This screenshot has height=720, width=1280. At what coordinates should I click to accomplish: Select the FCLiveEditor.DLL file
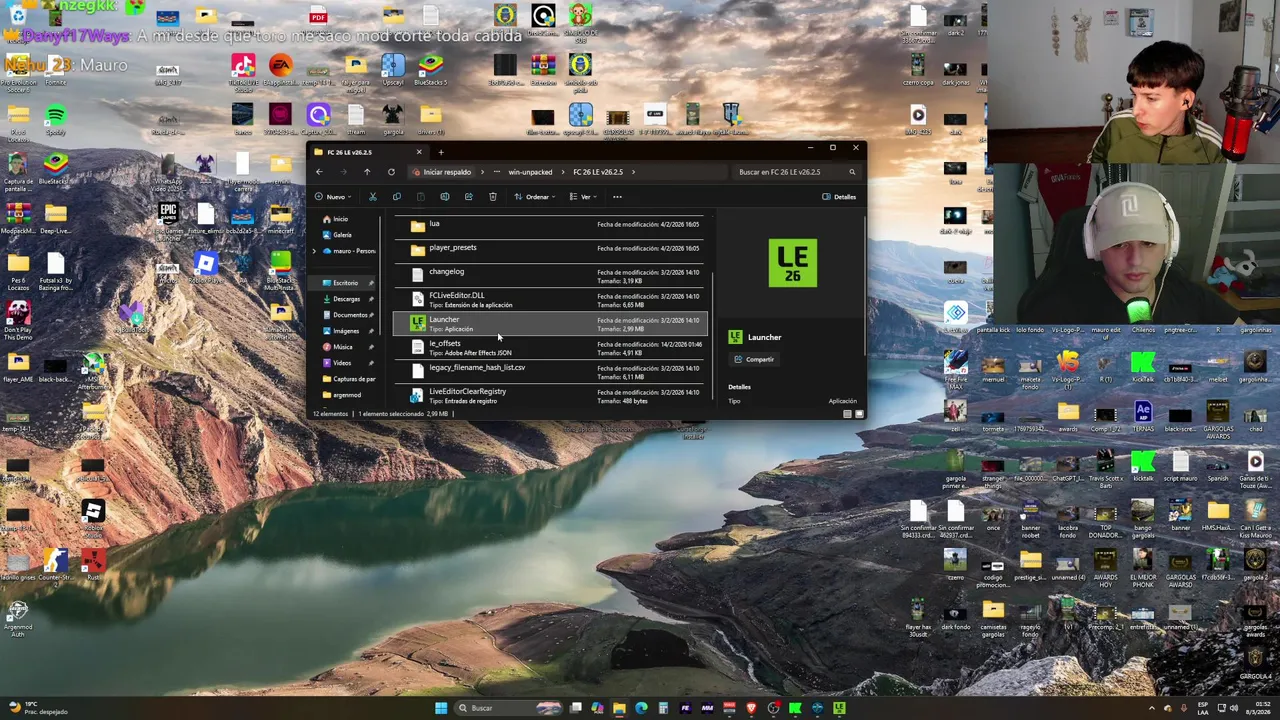tap(550, 300)
